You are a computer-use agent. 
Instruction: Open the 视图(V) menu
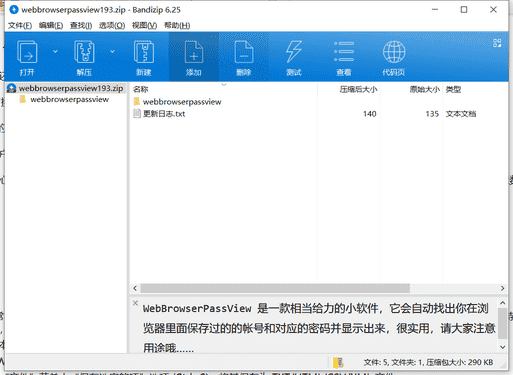point(144,25)
